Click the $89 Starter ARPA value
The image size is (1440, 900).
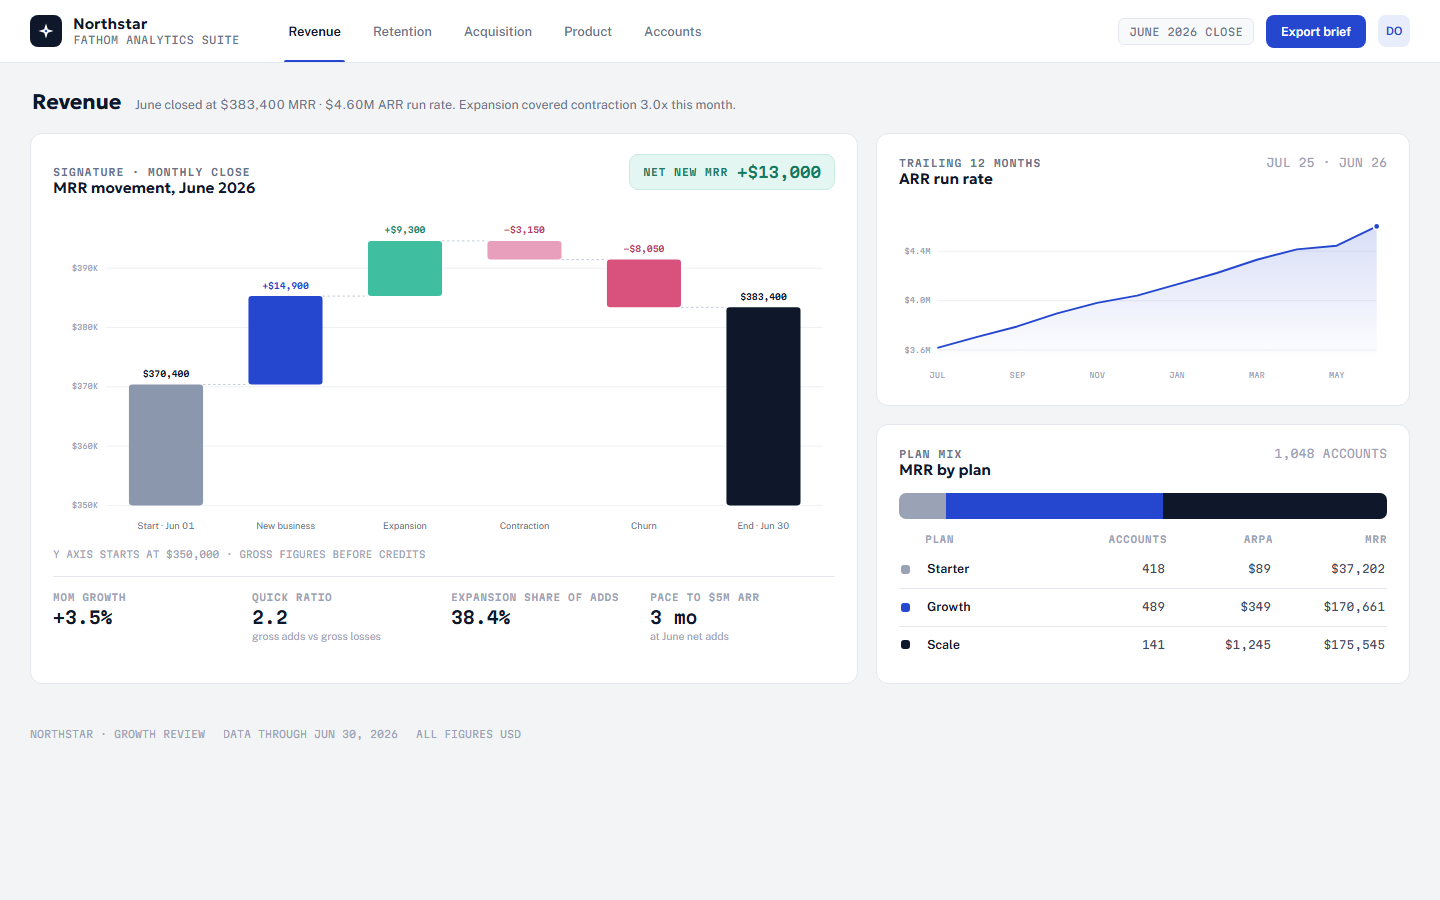click(1260, 569)
